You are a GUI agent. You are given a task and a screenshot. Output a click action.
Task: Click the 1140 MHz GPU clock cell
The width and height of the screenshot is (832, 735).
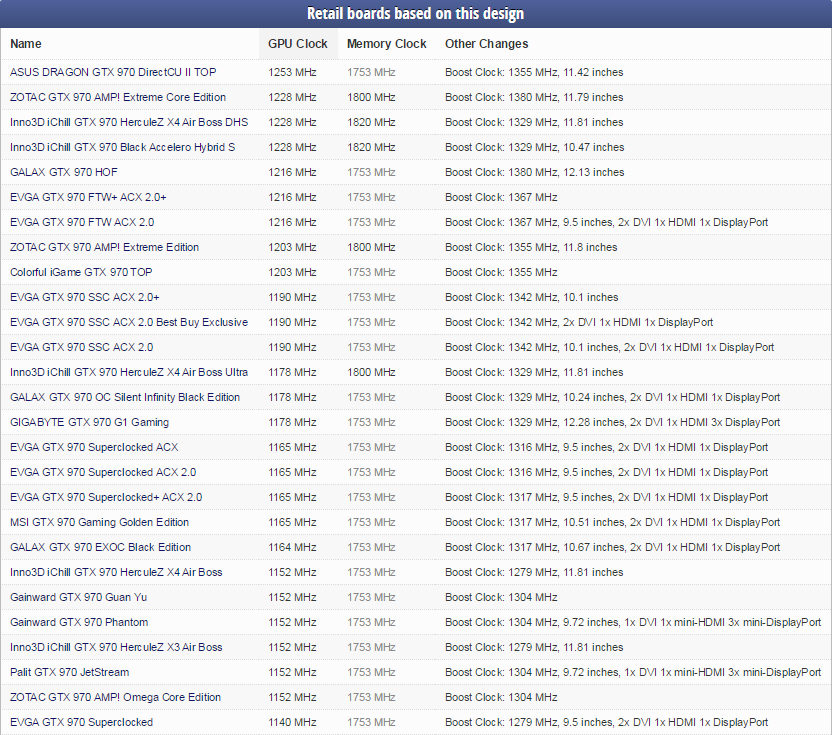click(292, 722)
